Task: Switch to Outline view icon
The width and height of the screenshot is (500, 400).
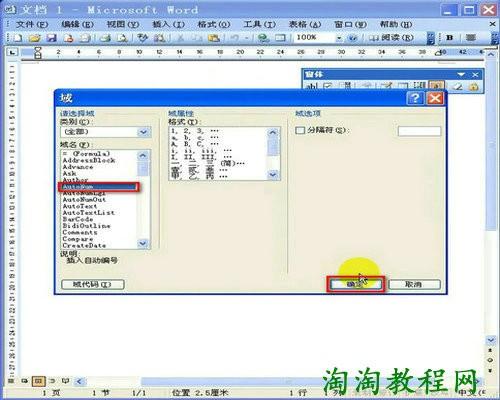Action: click(52, 381)
